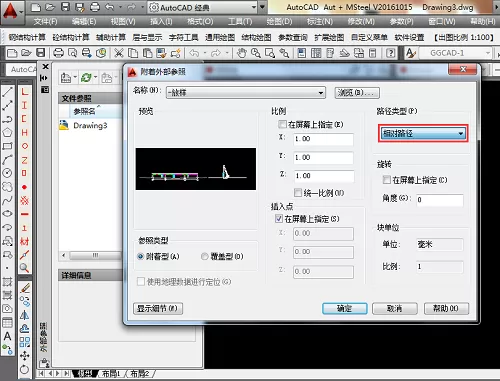Viewport: 500px width, 381px height.
Task: Select the 附着型(A) radio button
Action: (x=140, y=256)
